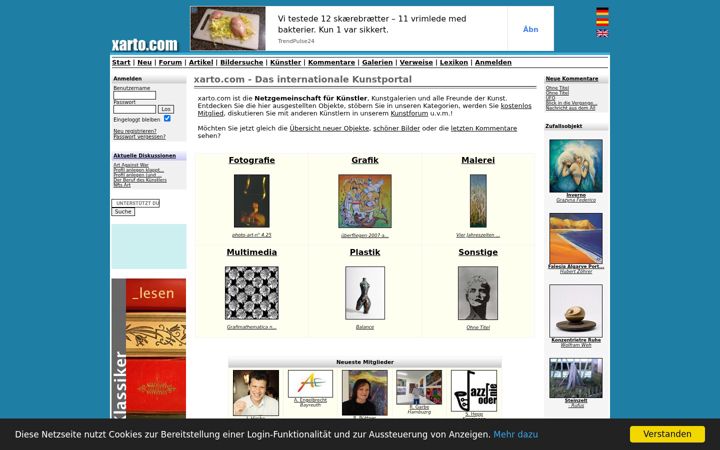Open the Multimedia patterned thumbnail
Image resolution: width=720 pixels, height=450 pixels.
pos(252,293)
